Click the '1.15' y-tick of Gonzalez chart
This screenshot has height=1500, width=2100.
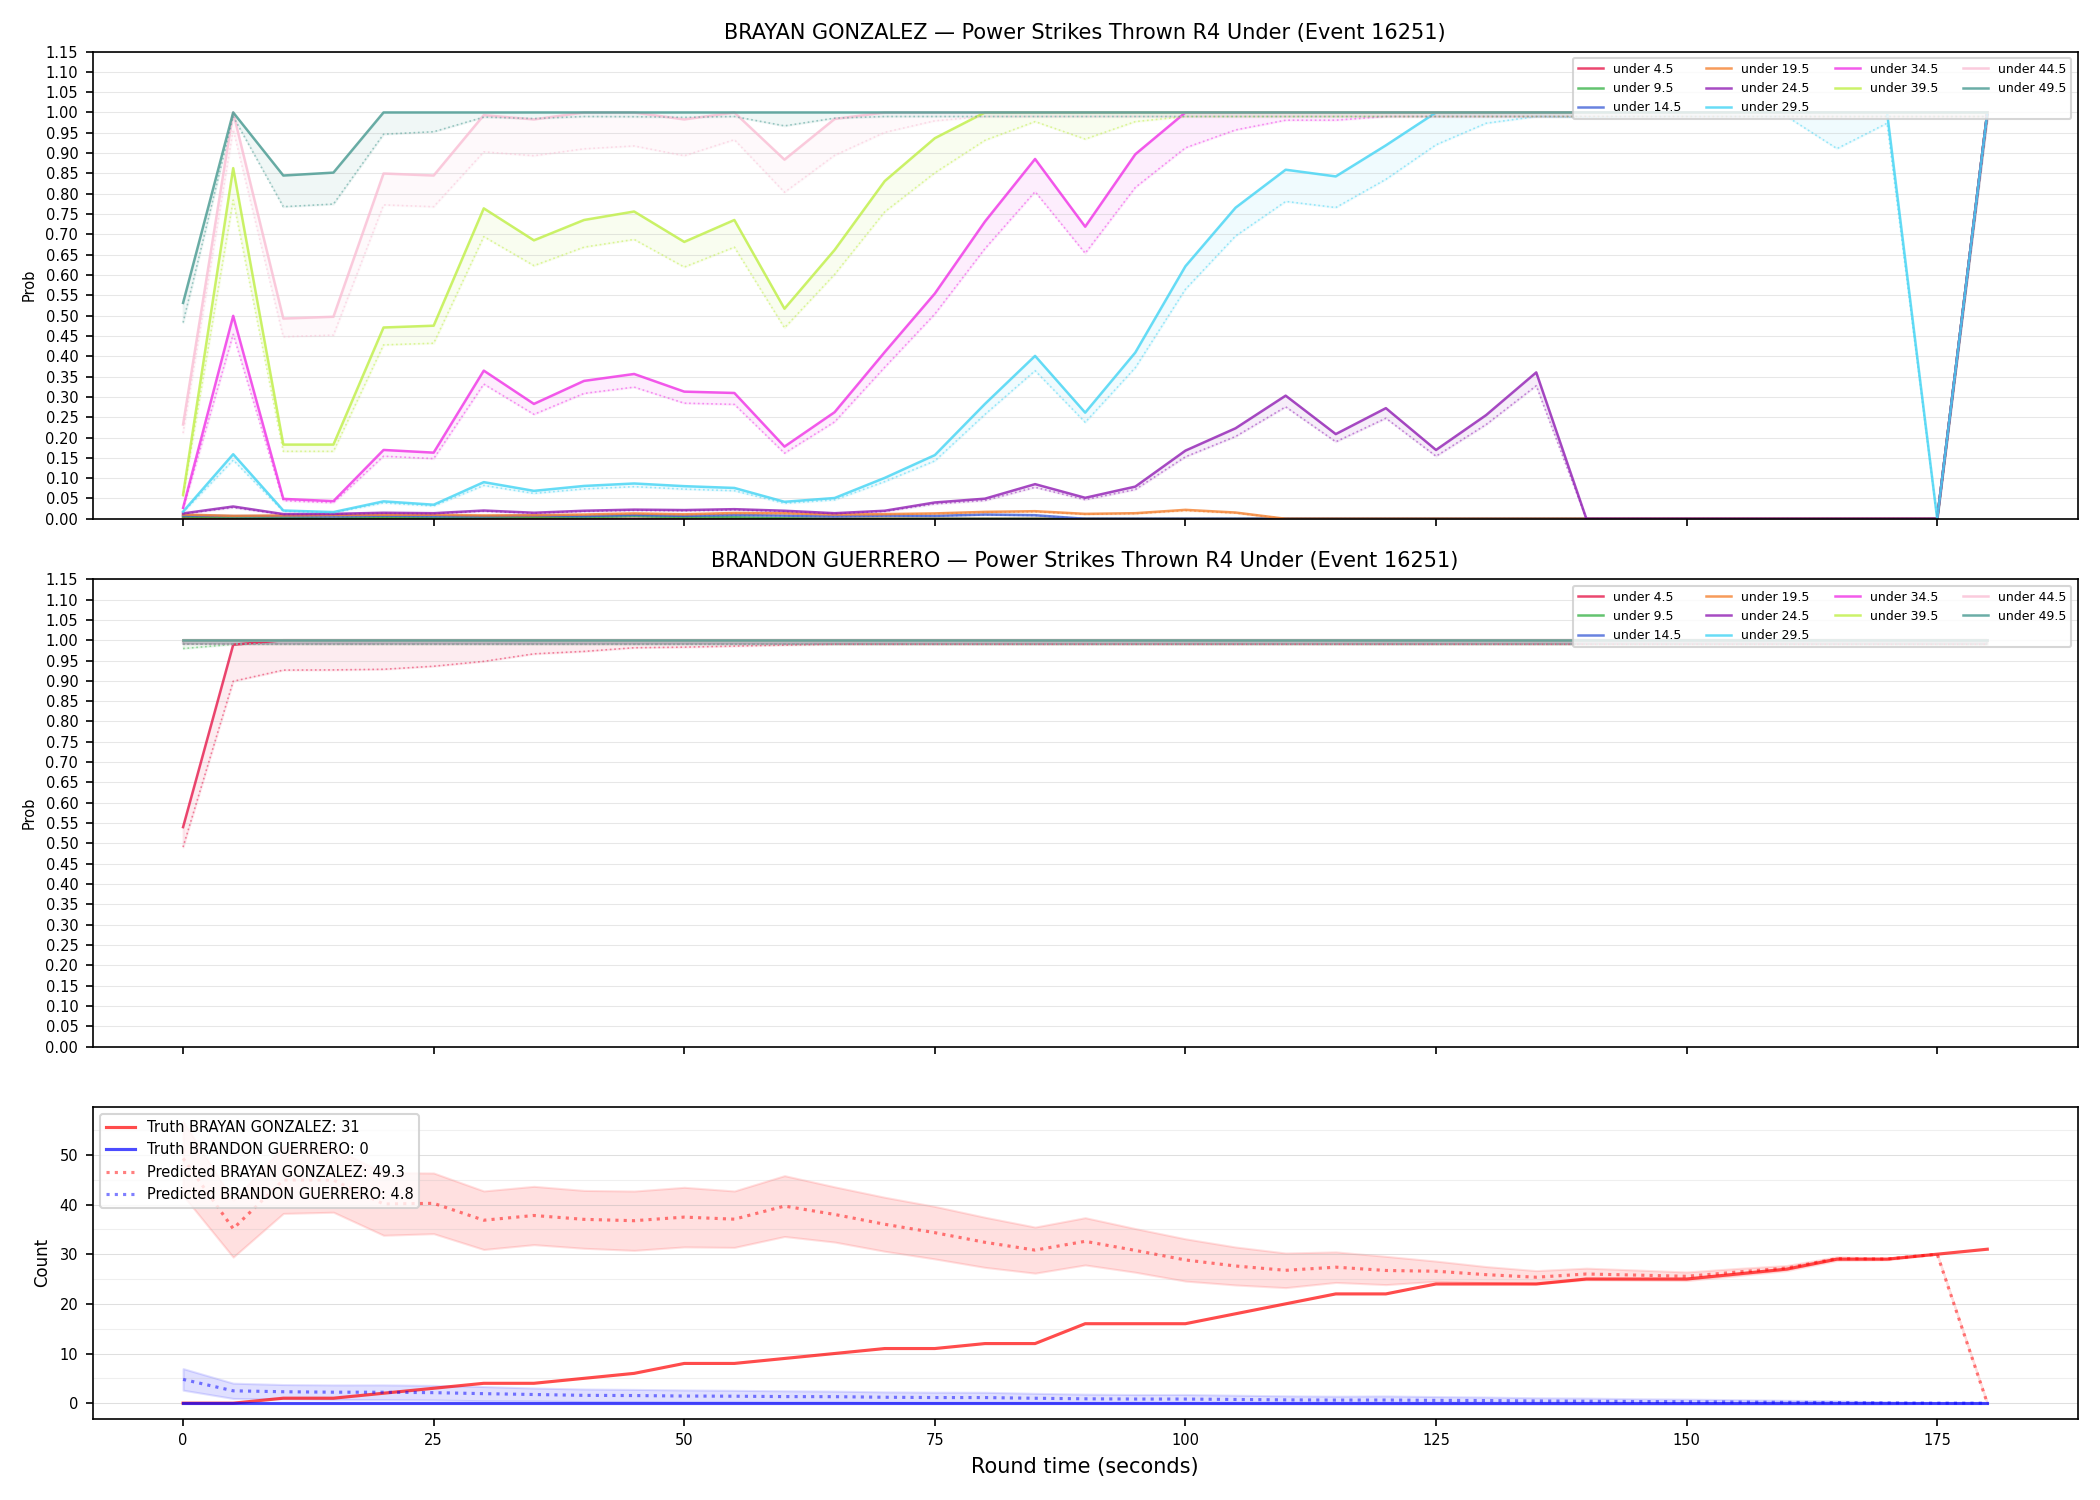(61, 52)
